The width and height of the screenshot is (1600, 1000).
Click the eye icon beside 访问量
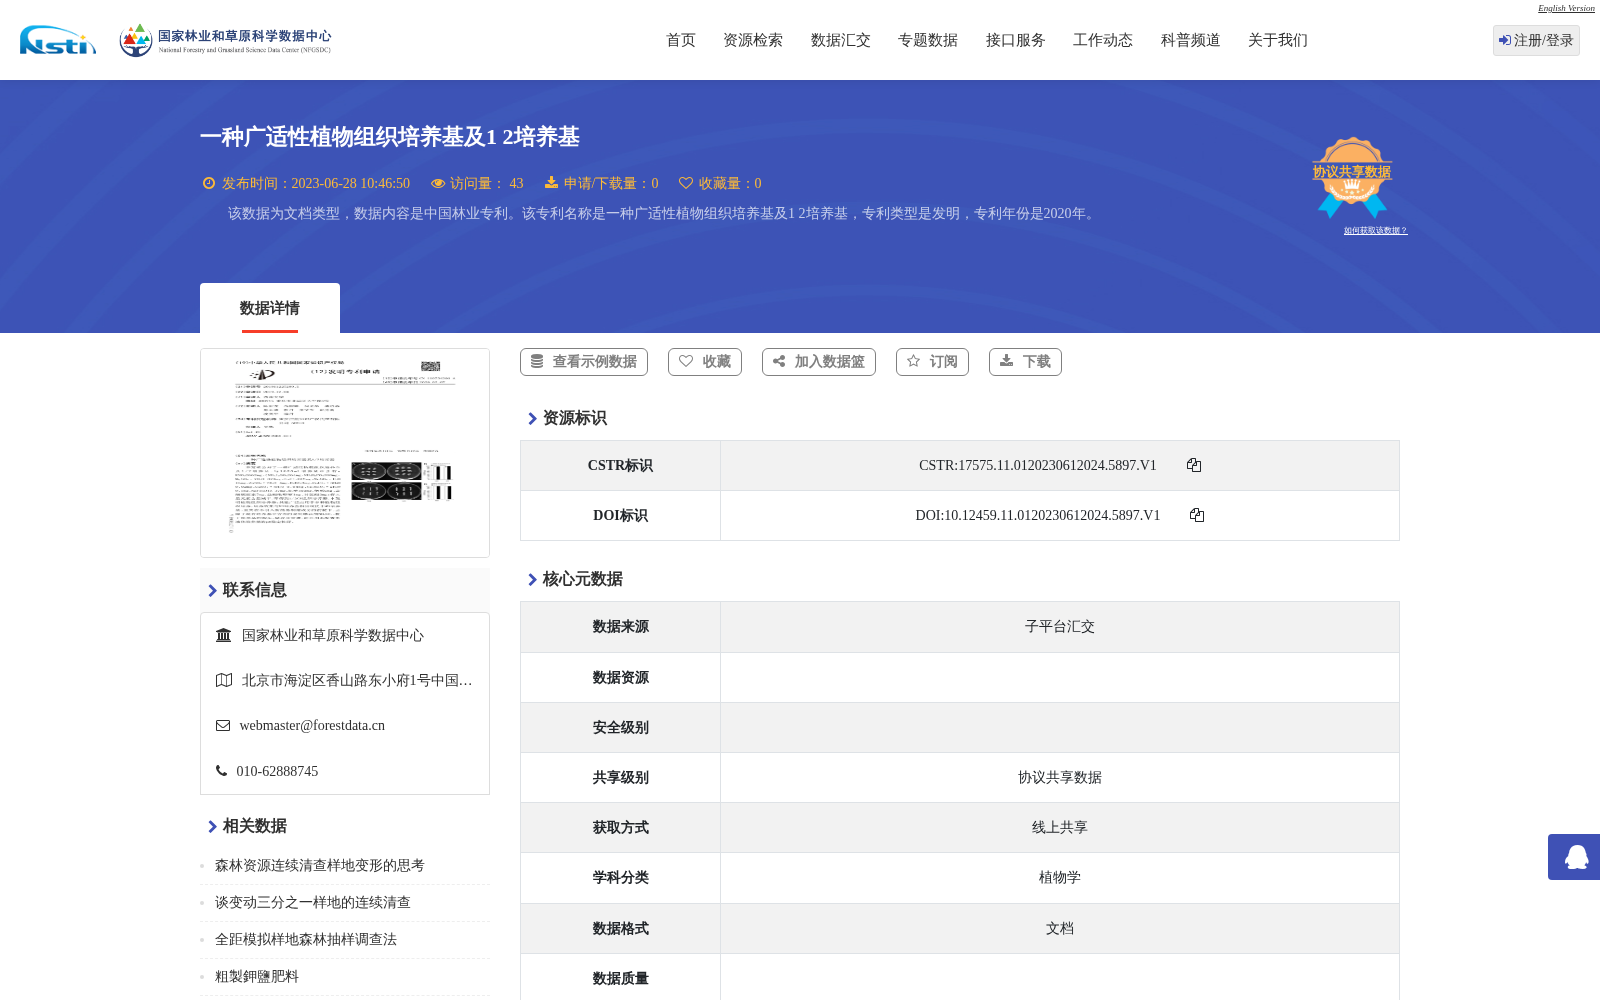[438, 183]
